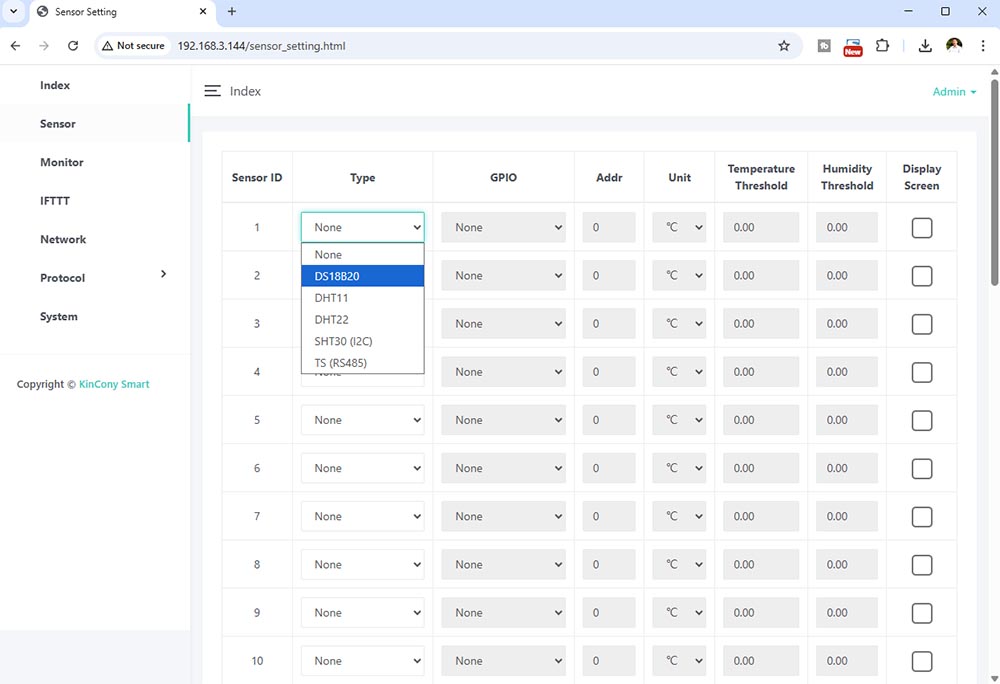Click the hamburger menu icon beside Index
Viewport: 1000px width, 684px height.
212,91
